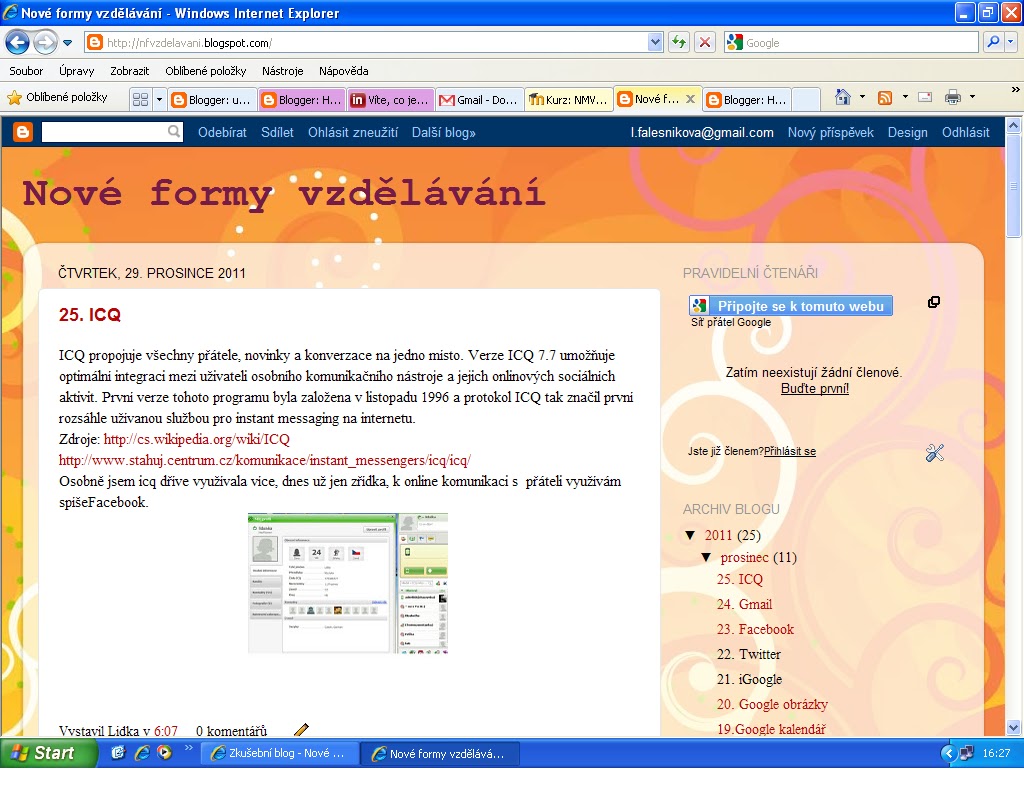The image size is (1024, 805).
Task: Open the Nástroje menu
Action: pos(282,71)
